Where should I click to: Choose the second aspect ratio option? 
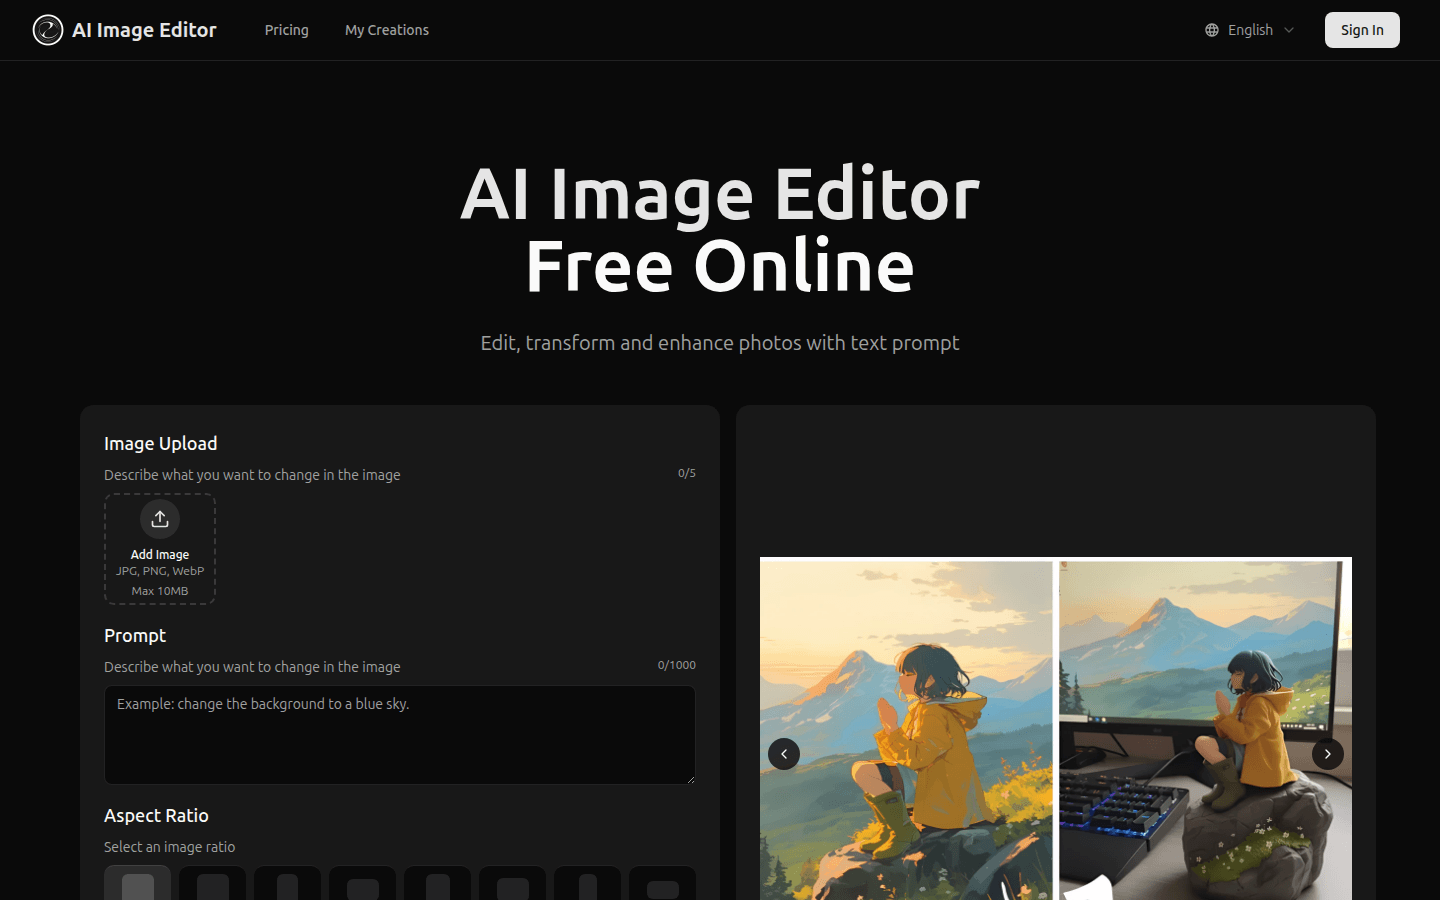tap(213, 884)
